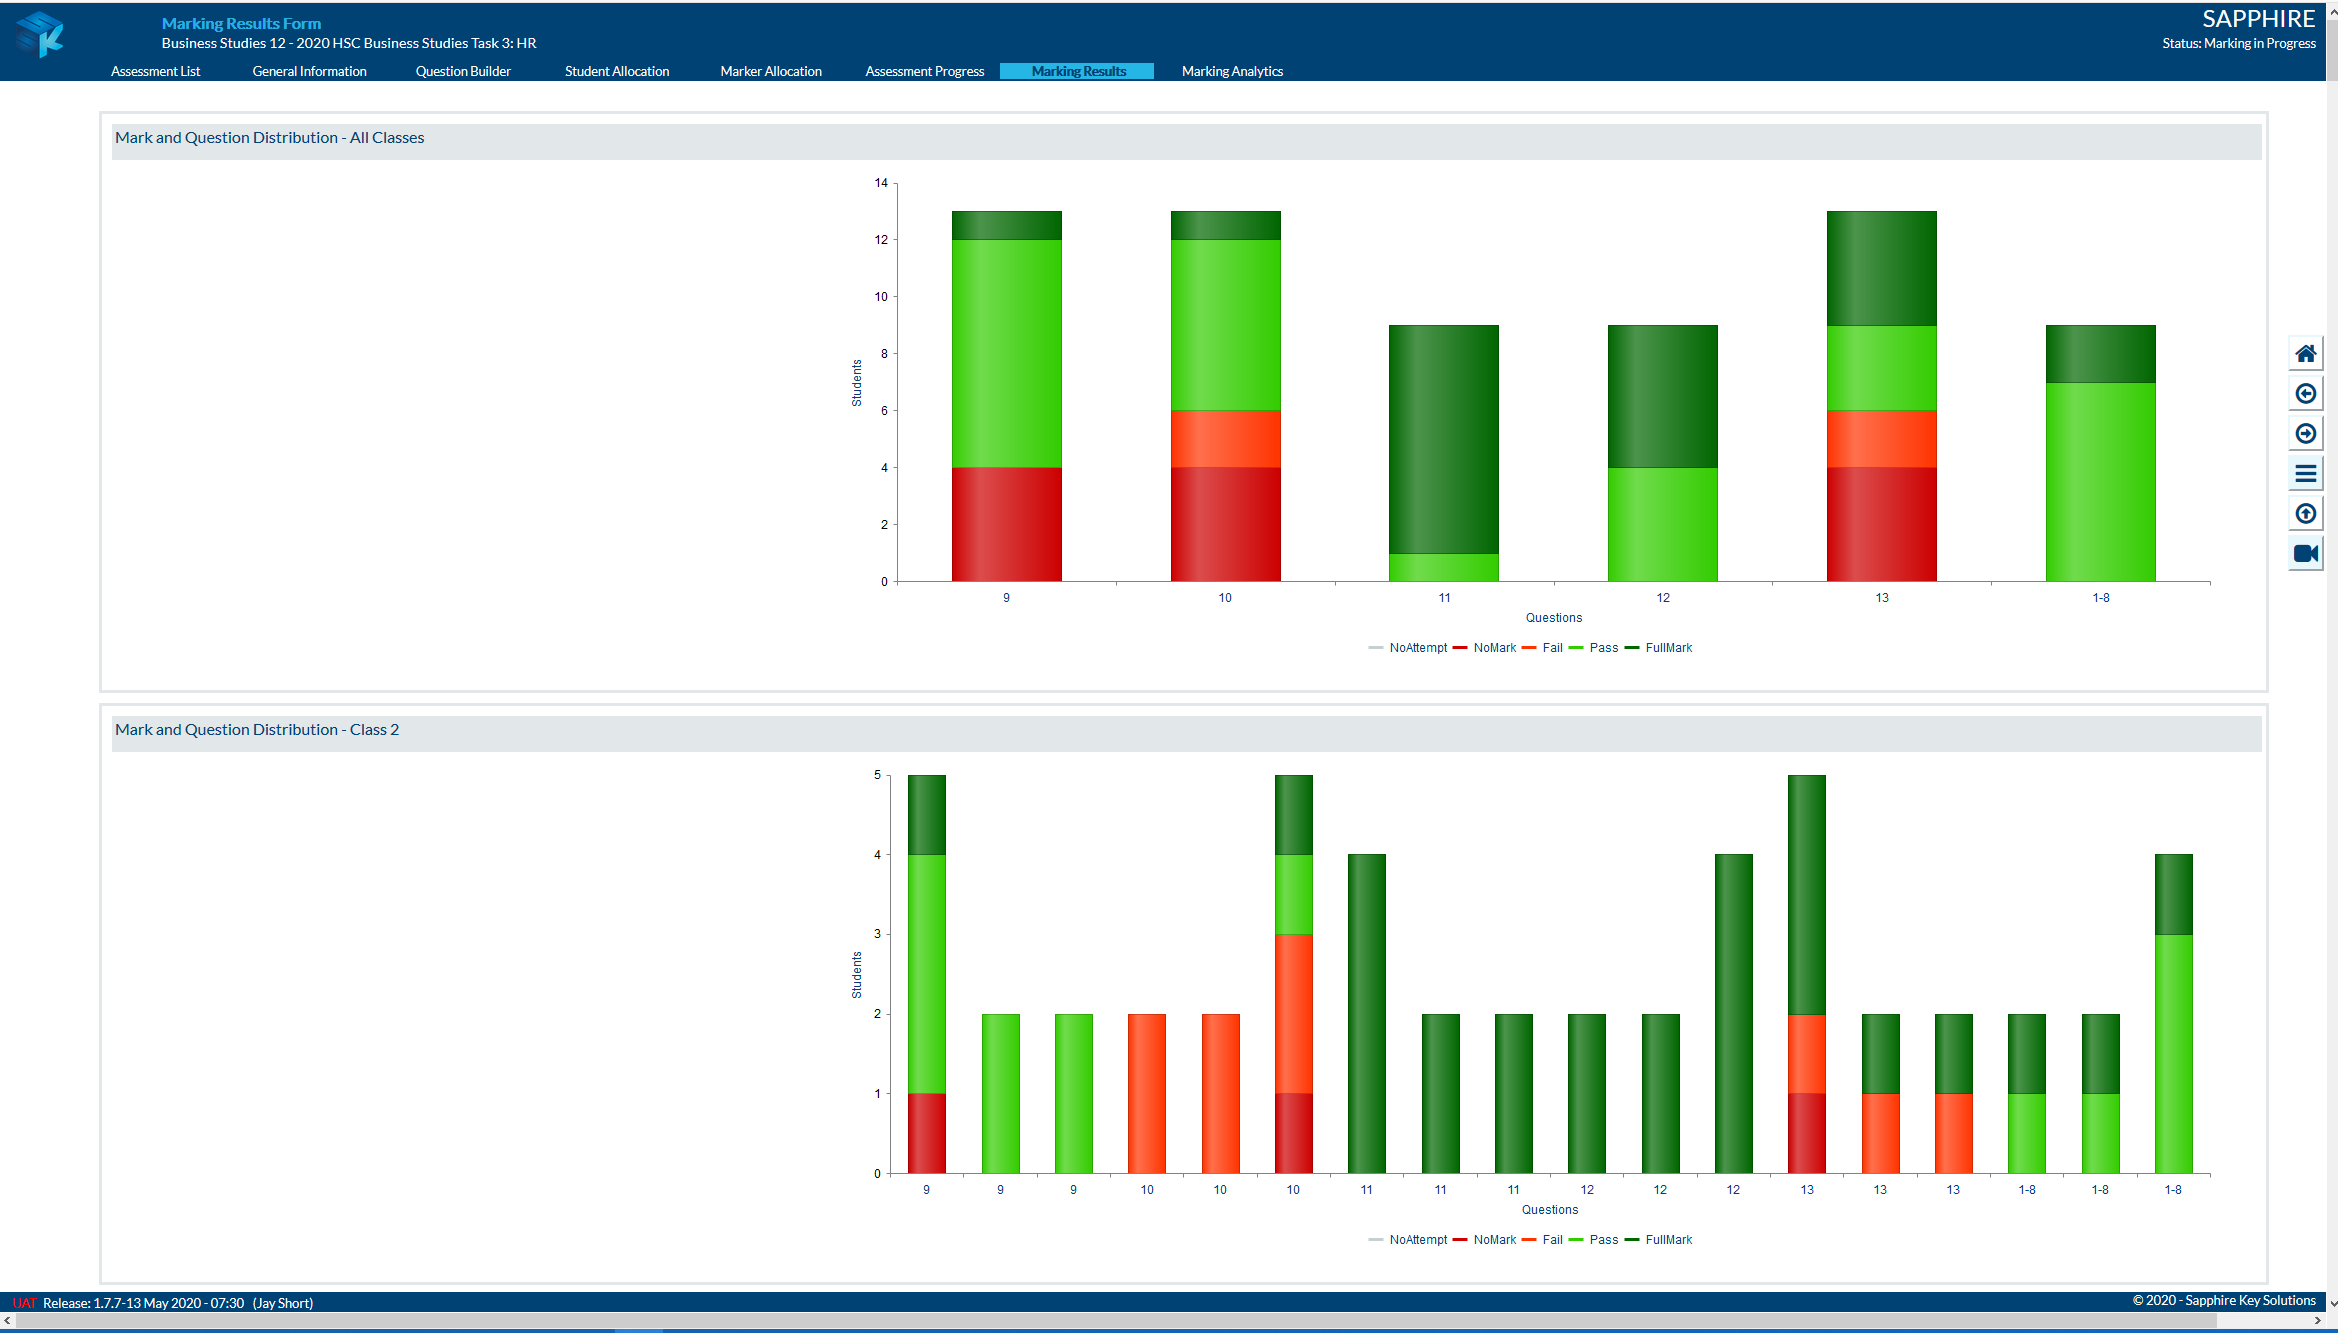2338x1333 pixels.
Task: Click the back arrow circle icon
Action: point(2305,394)
